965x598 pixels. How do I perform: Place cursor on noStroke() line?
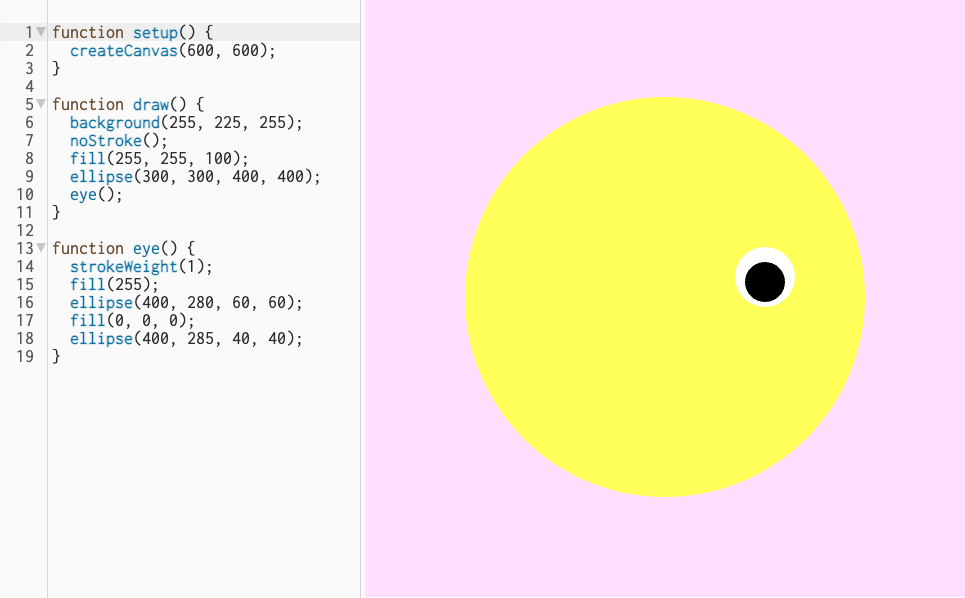click(118, 140)
